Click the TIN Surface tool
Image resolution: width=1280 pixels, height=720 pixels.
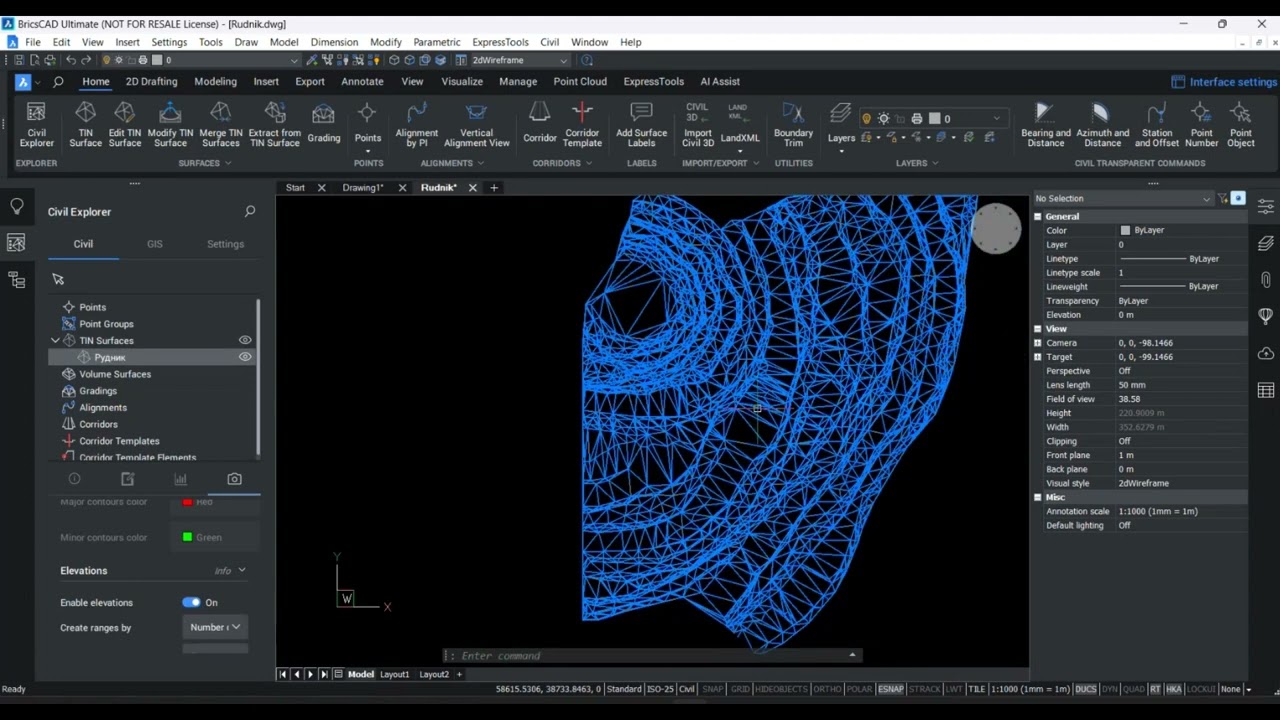point(85,124)
